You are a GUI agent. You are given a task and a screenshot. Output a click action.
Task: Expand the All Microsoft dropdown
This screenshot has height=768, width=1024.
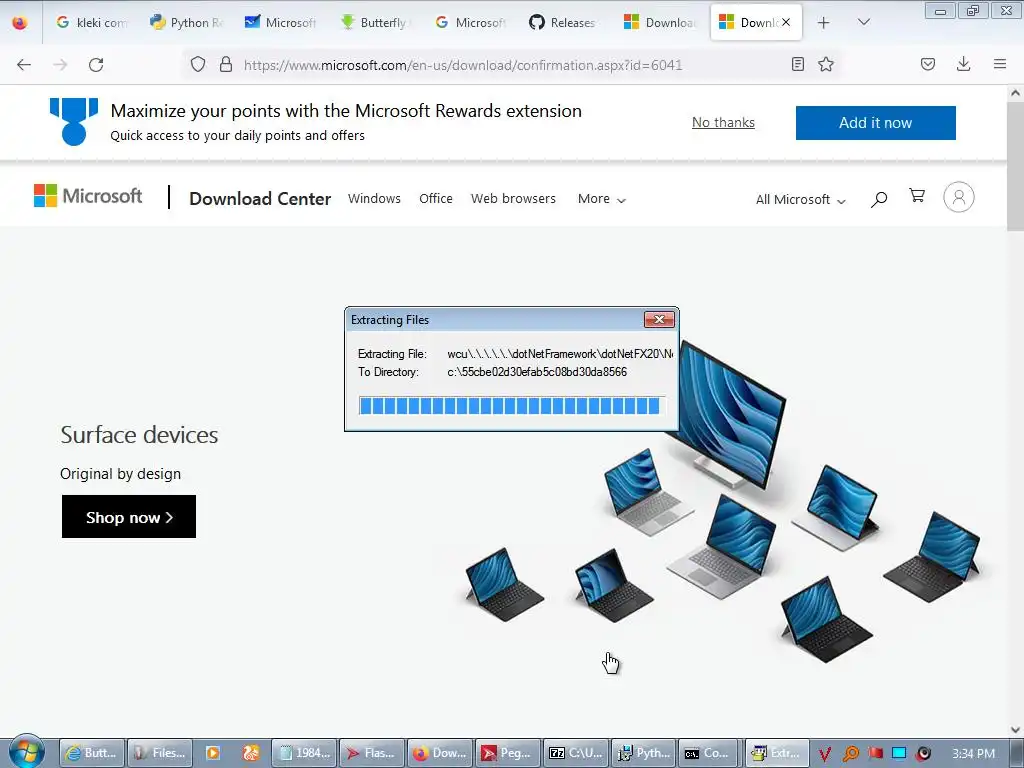[801, 199]
